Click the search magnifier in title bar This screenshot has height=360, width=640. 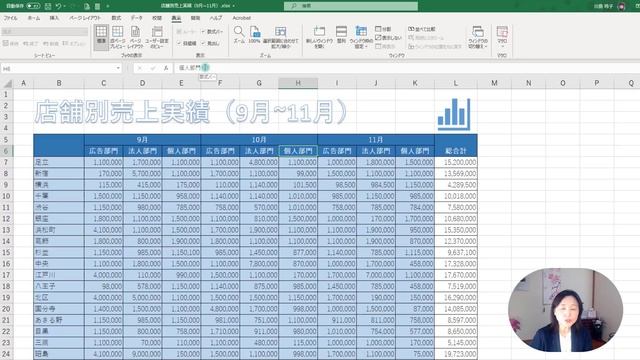click(294, 6)
